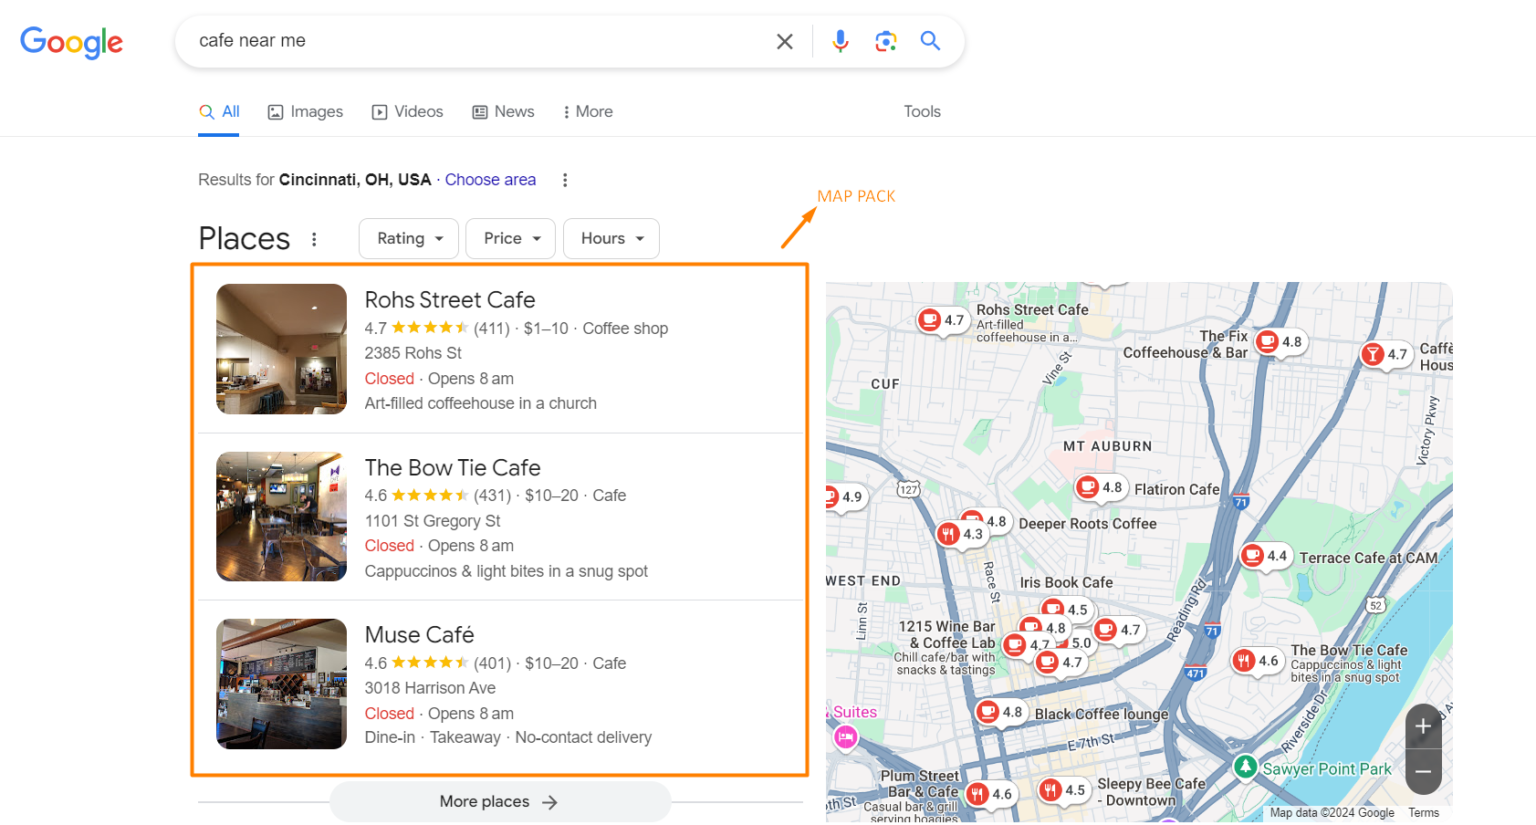Image resolution: width=1536 pixels, height=825 pixels.
Task: Click the Choose area link
Action: (490, 179)
